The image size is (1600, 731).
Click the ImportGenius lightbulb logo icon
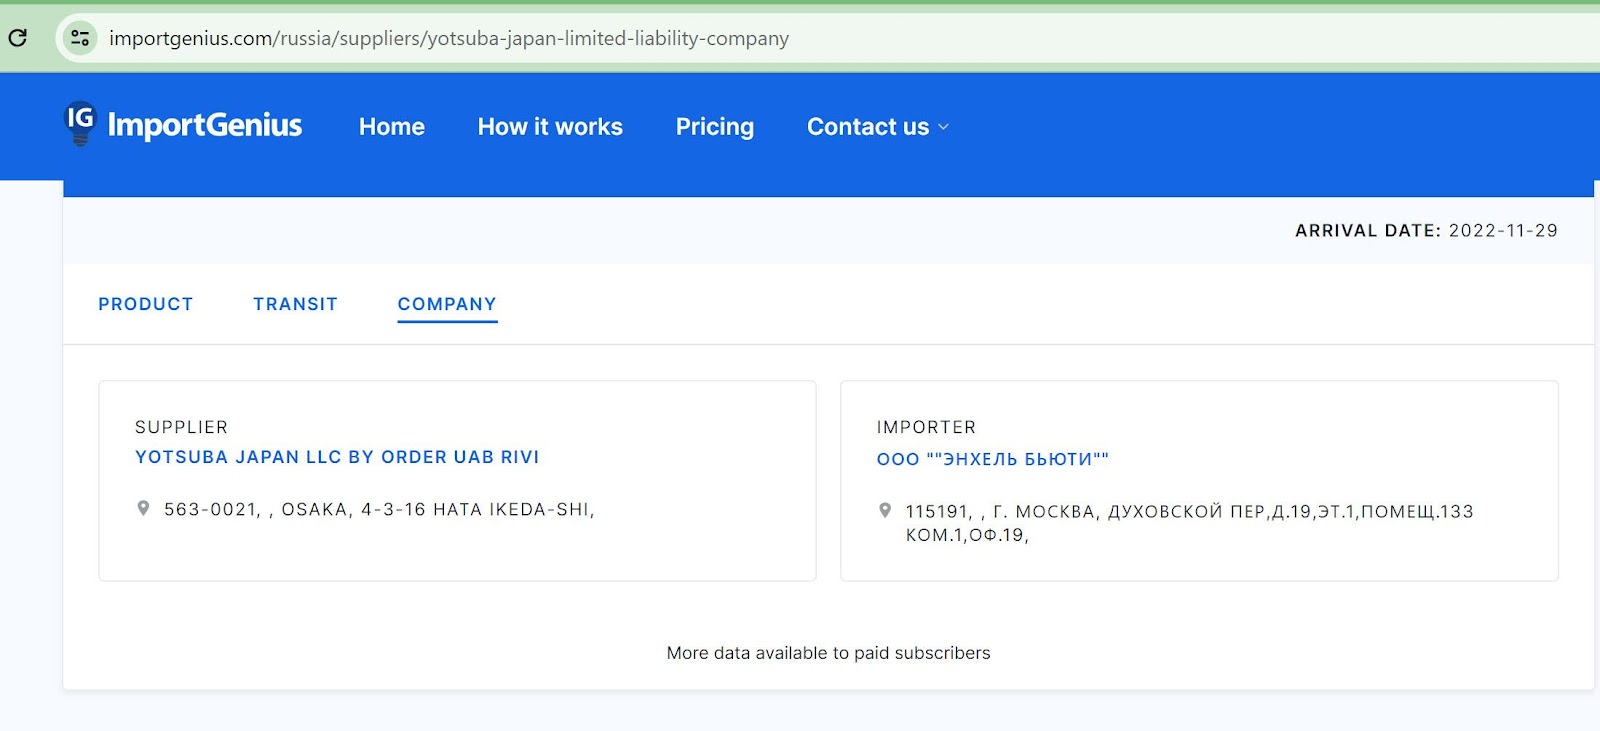coord(80,124)
